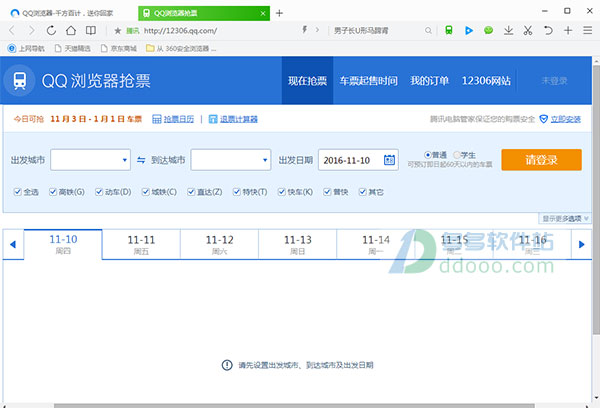
Task: Reload the page with the refresh icon
Action: click(x=51, y=30)
